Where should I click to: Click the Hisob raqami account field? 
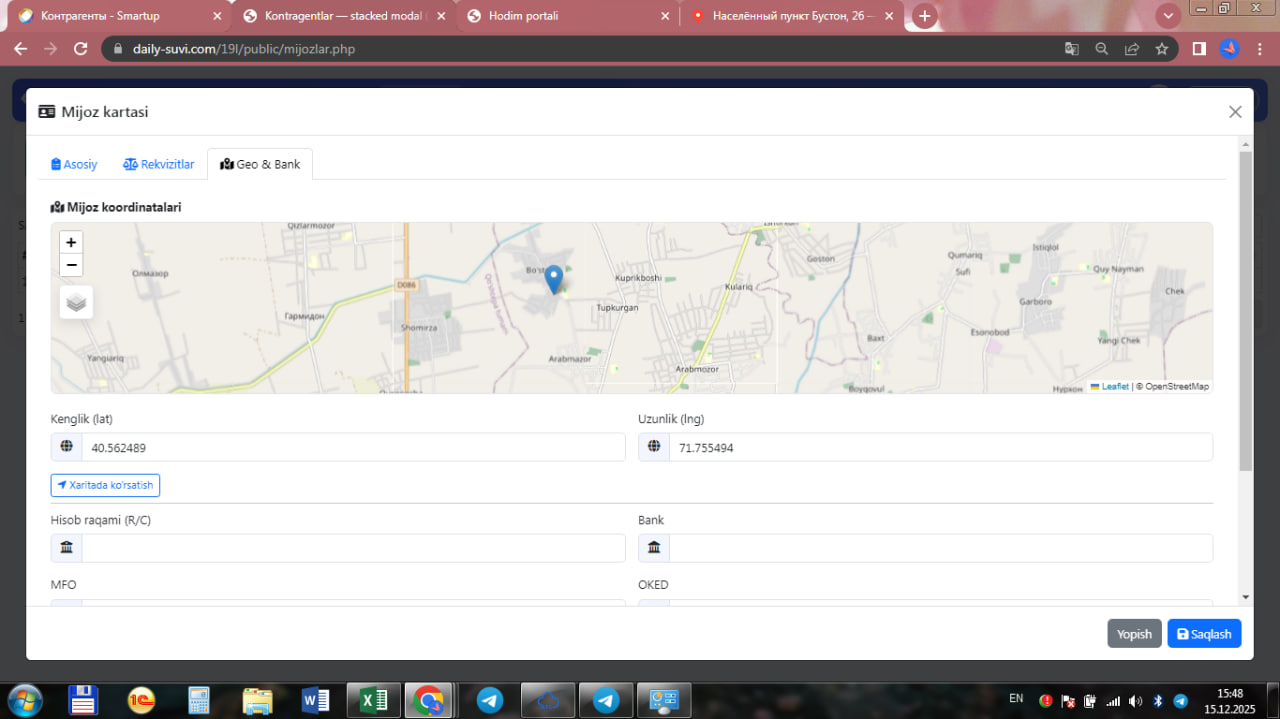coord(352,548)
